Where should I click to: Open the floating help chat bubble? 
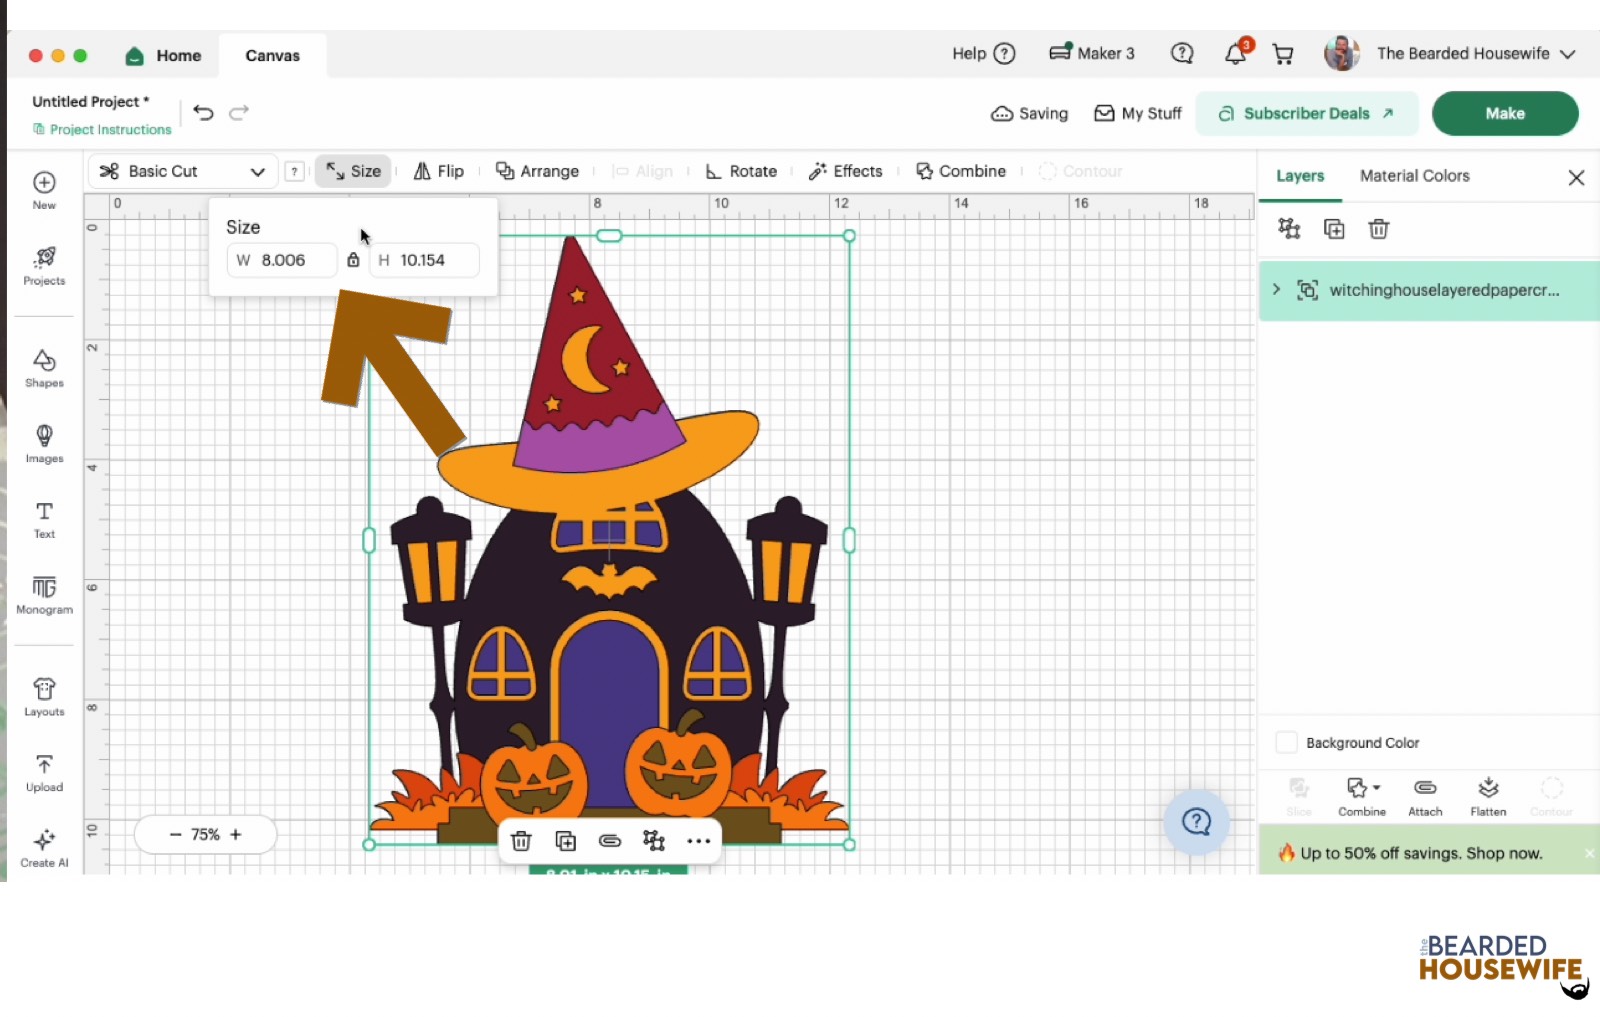coord(1196,822)
